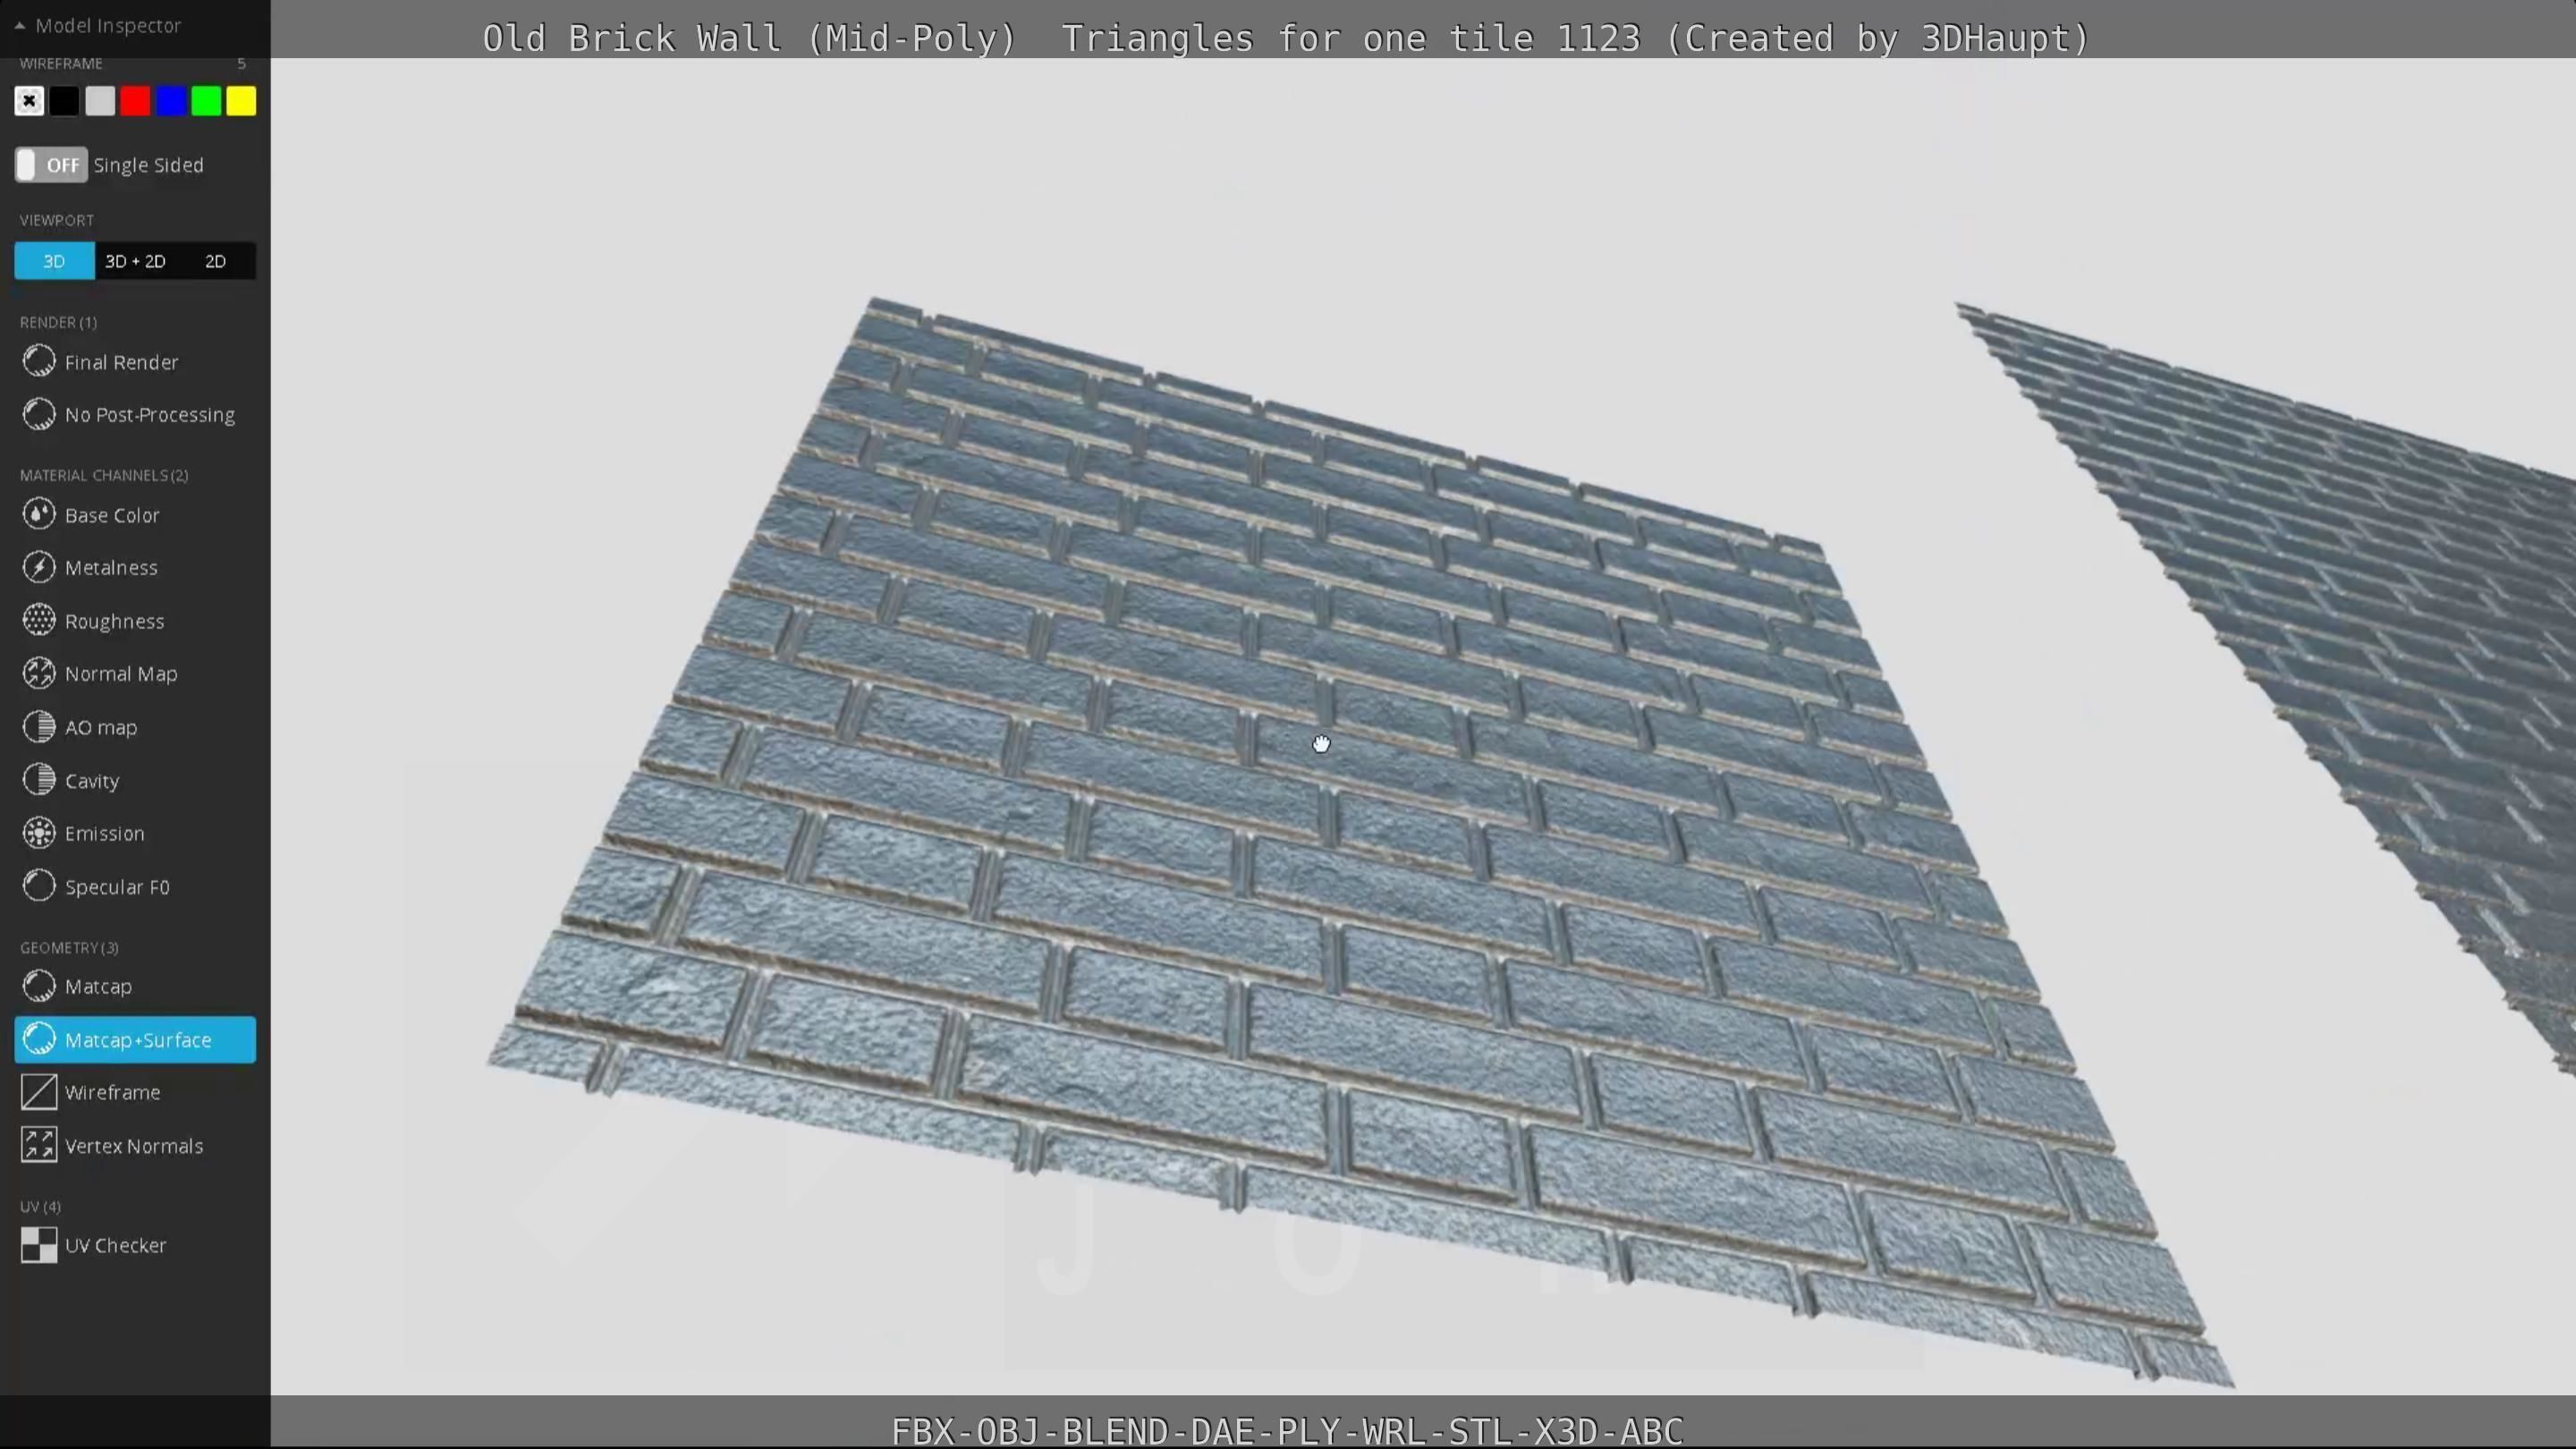Select the Wireframe geometry icon

coord(39,1092)
